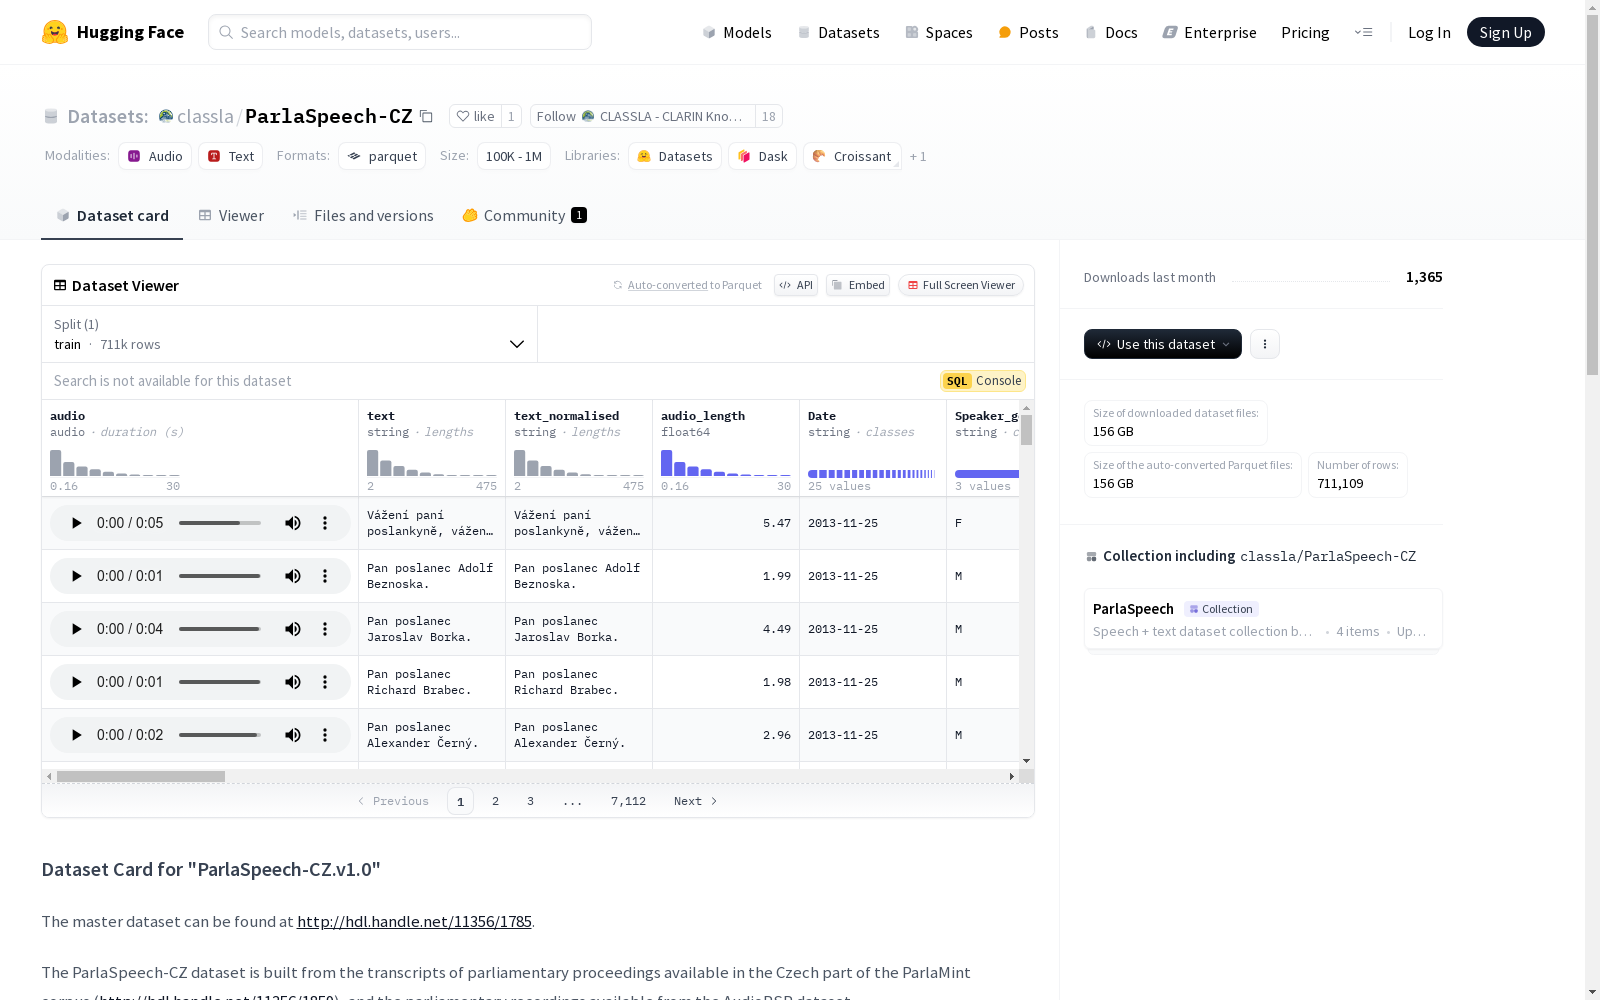This screenshot has width=1600, height=1000.
Task: Switch to the Viewer tab
Action: [231, 216]
